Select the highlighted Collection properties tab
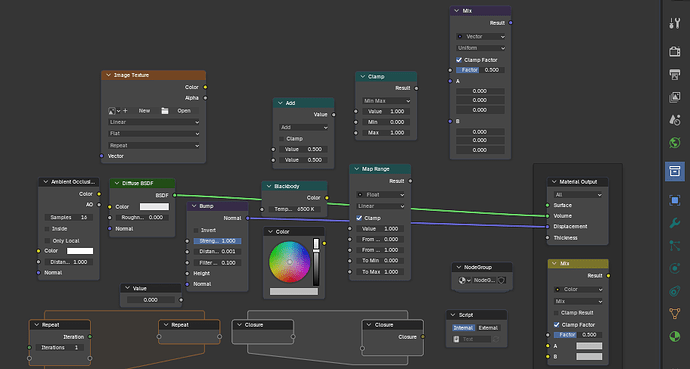 click(675, 171)
